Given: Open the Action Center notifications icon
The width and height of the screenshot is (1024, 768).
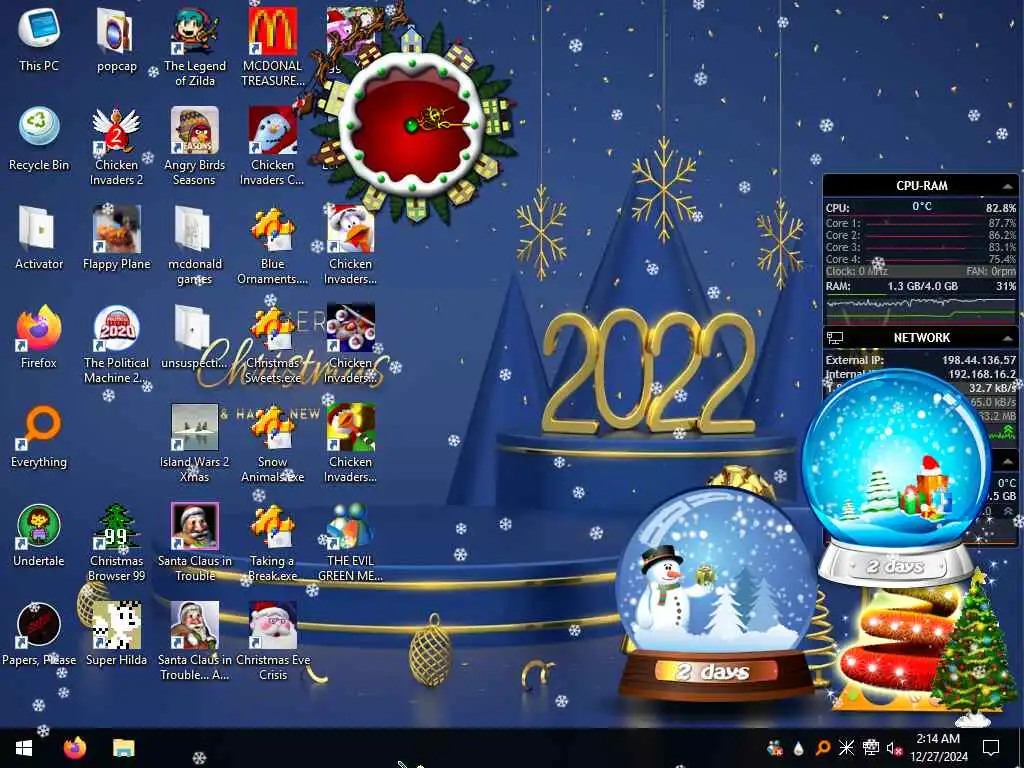Looking at the screenshot, I should (x=991, y=748).
